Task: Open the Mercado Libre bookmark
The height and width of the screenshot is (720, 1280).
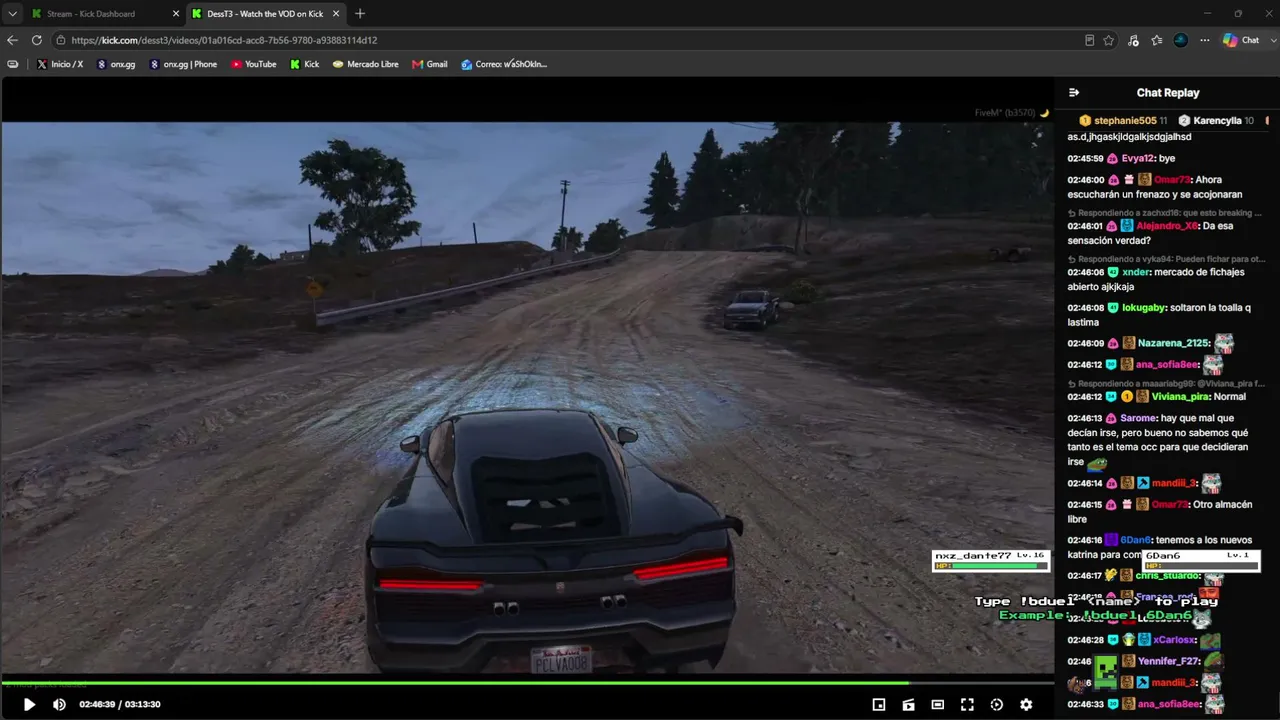Action: click(366, 64)
